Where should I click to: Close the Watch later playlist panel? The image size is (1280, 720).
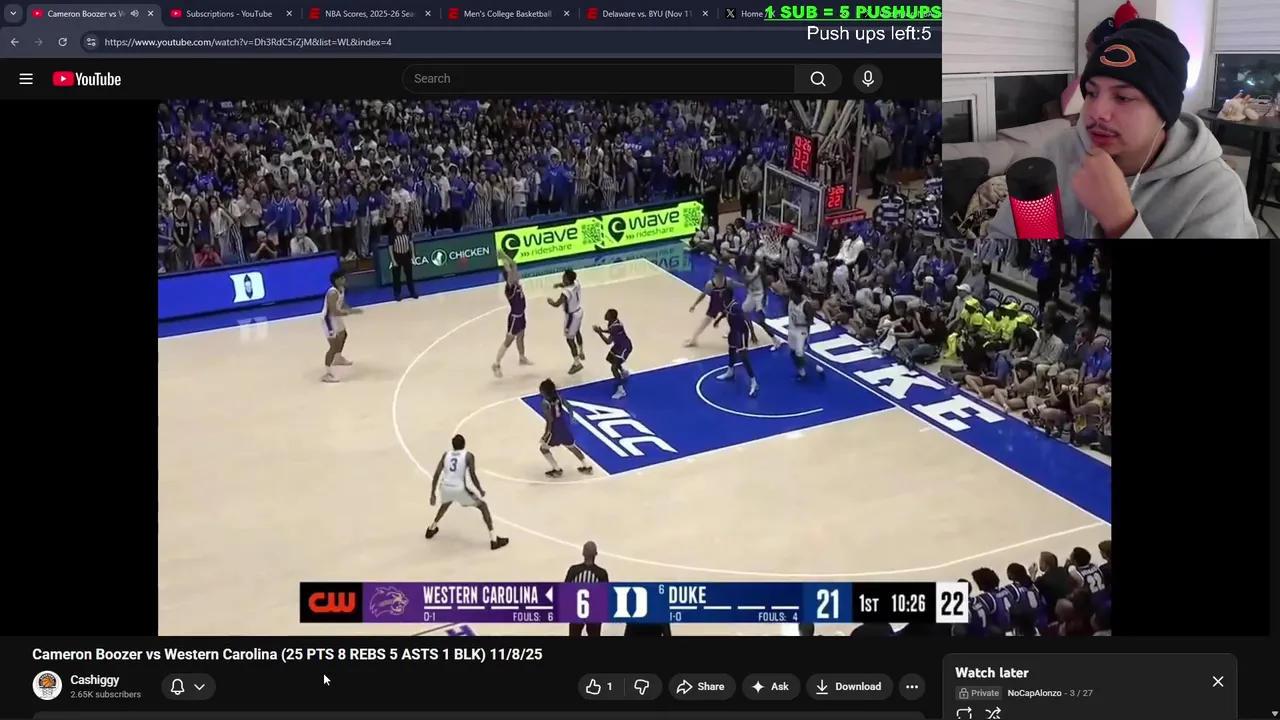coord(1218,681)
